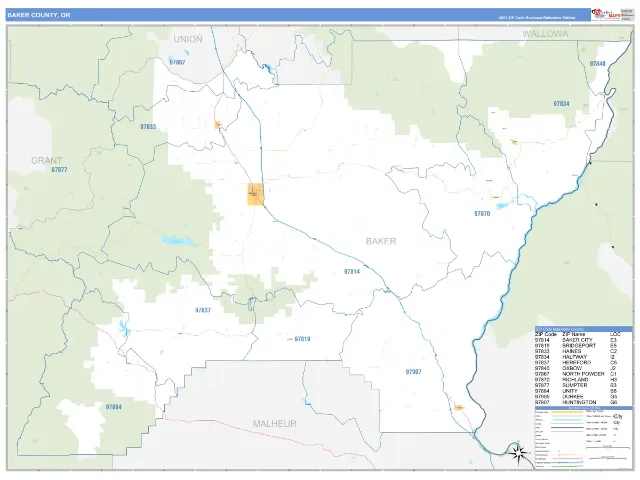Image resolution: width=640 pixels, height=480 pixels.
Task: Select the orange Huntington town marker near 97907
Action: [x=459, y=407]
